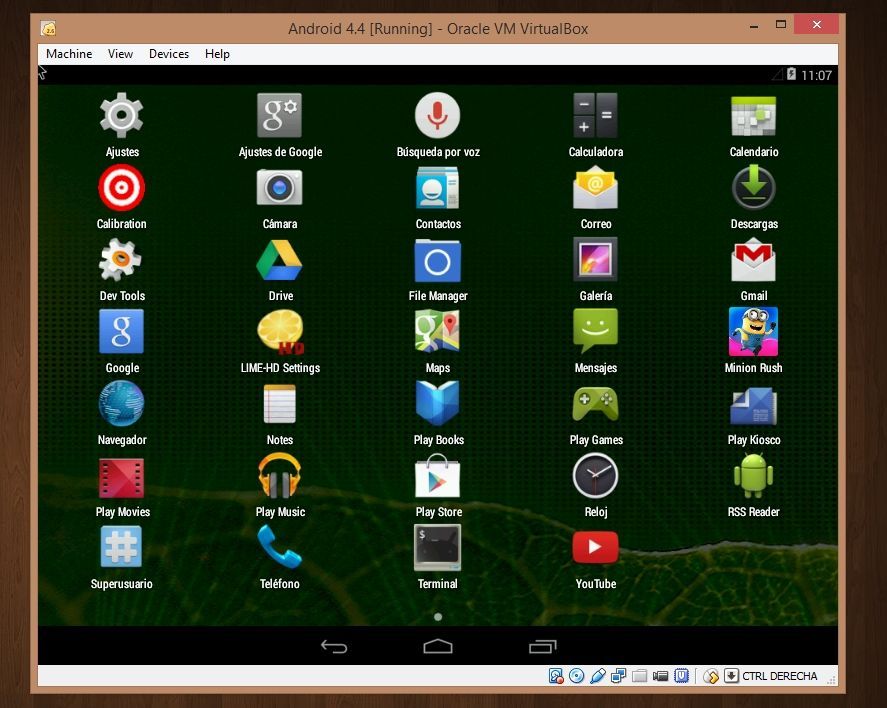This screenshot has height=708, width=887.
Task: Open the Correo email app
Action: point(595,187)
